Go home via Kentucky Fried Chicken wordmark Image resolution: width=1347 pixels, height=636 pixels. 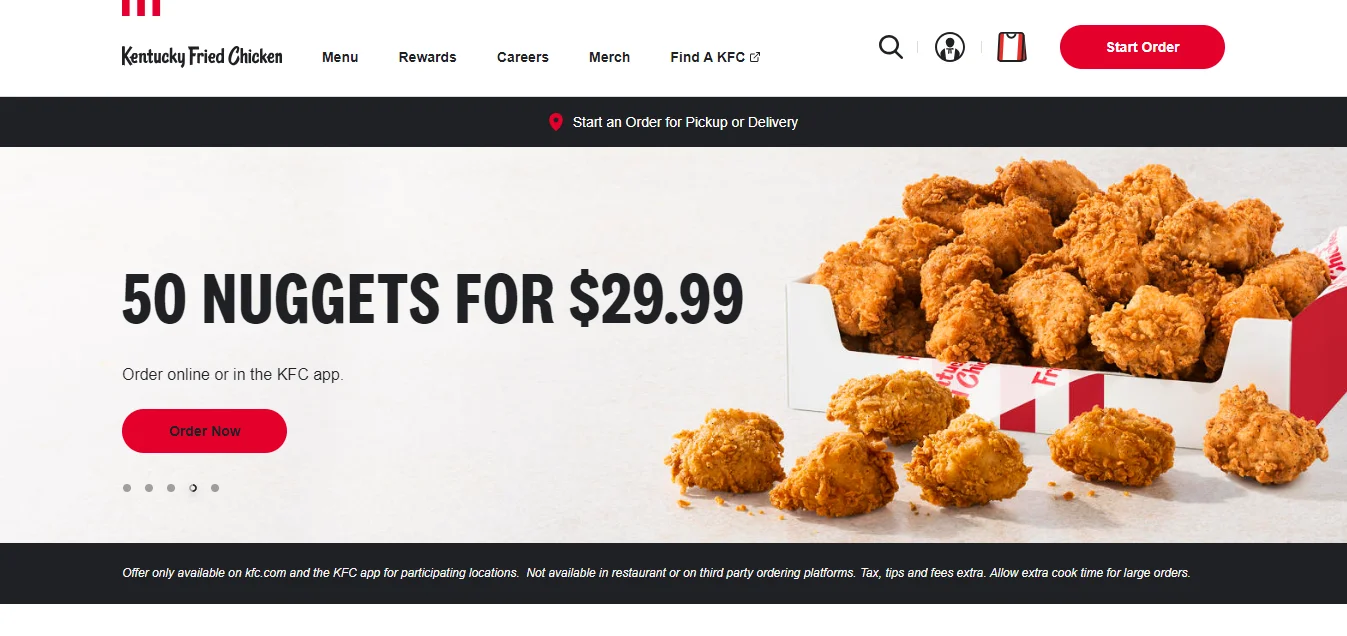202,56
